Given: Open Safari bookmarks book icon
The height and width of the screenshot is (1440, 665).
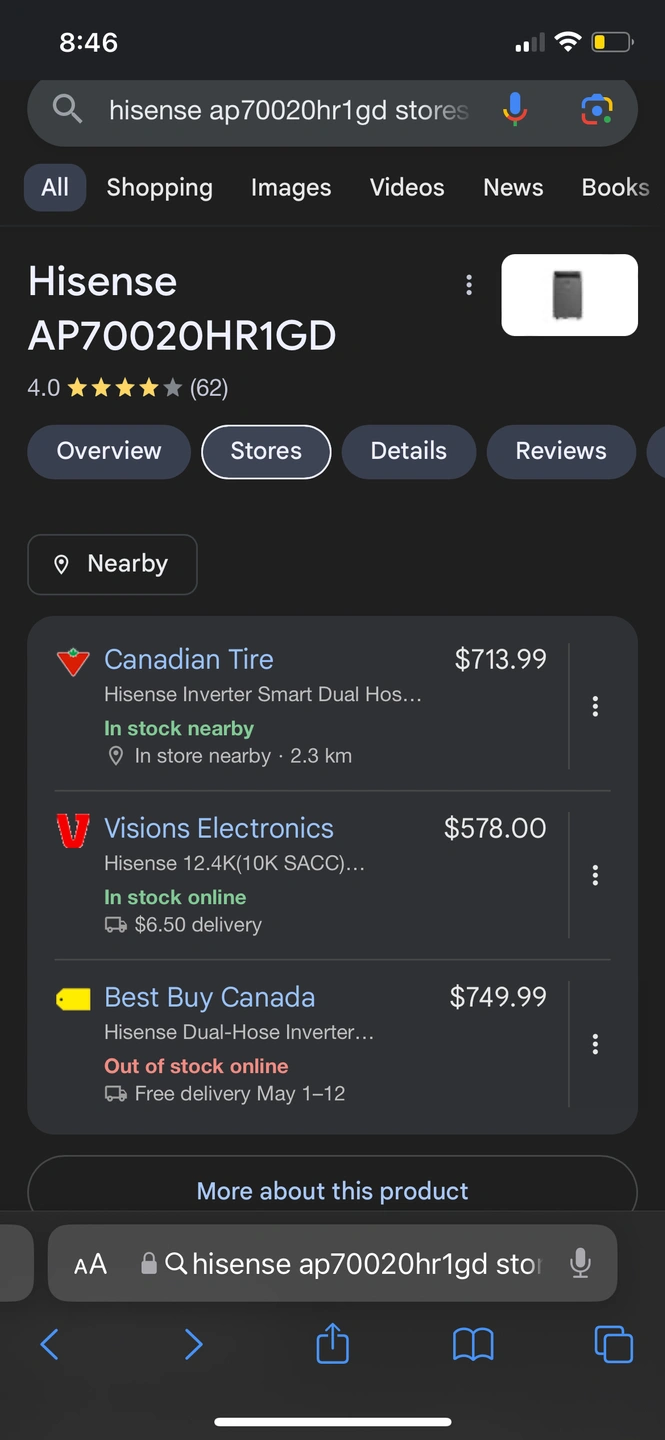Looking at the screenshot, I should coord(473,1345).
